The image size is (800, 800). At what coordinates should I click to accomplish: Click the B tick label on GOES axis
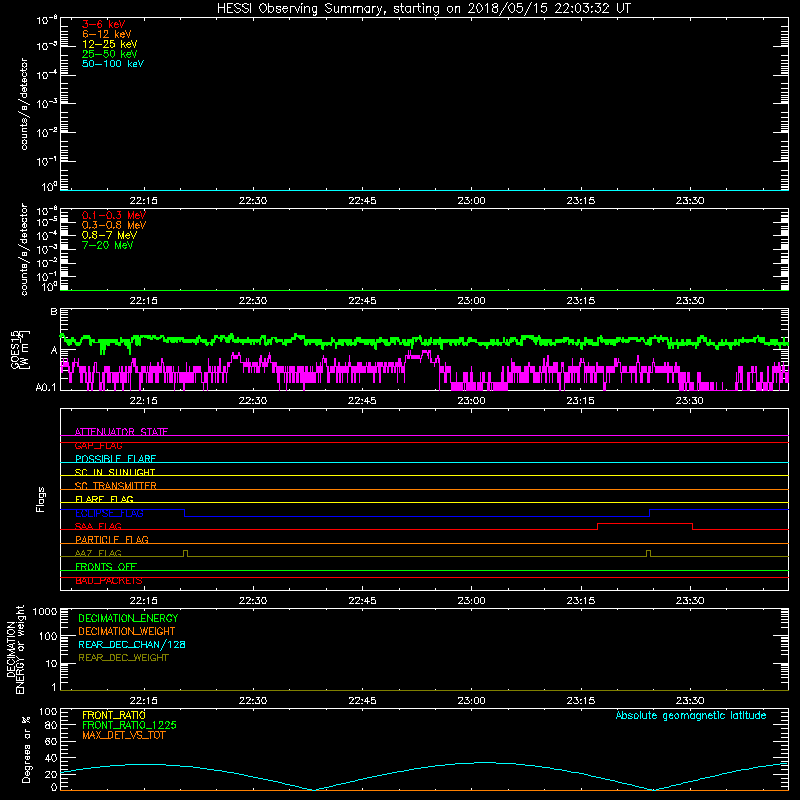click(54, 312)
